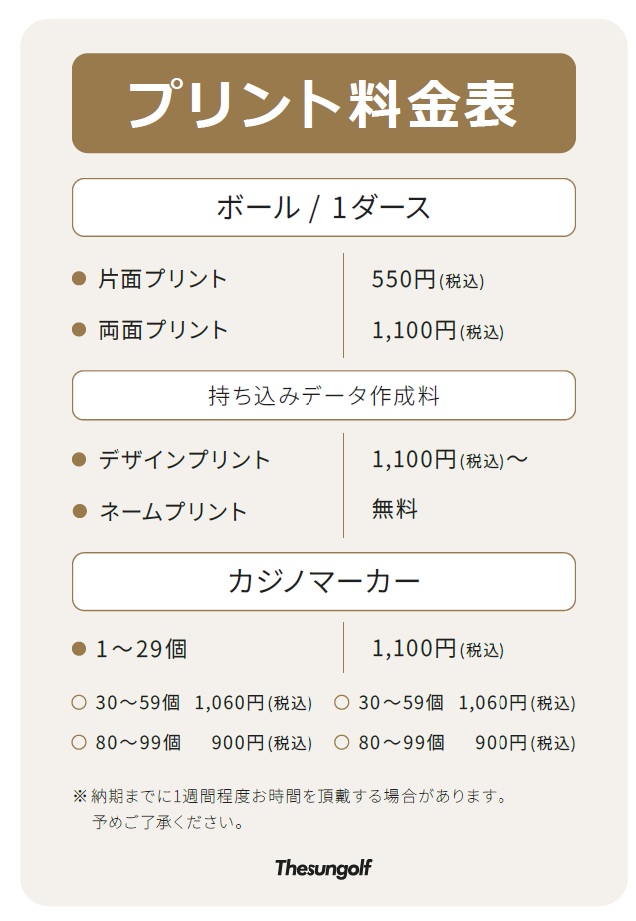636x921 pixels.
Task: Click the 片面プリント label
Action: (163, 279)
